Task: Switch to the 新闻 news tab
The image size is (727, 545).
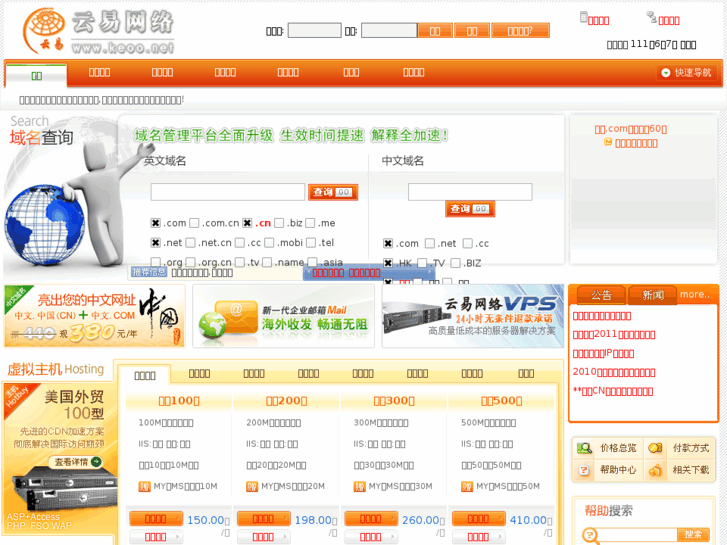Action: click(652, 295)
